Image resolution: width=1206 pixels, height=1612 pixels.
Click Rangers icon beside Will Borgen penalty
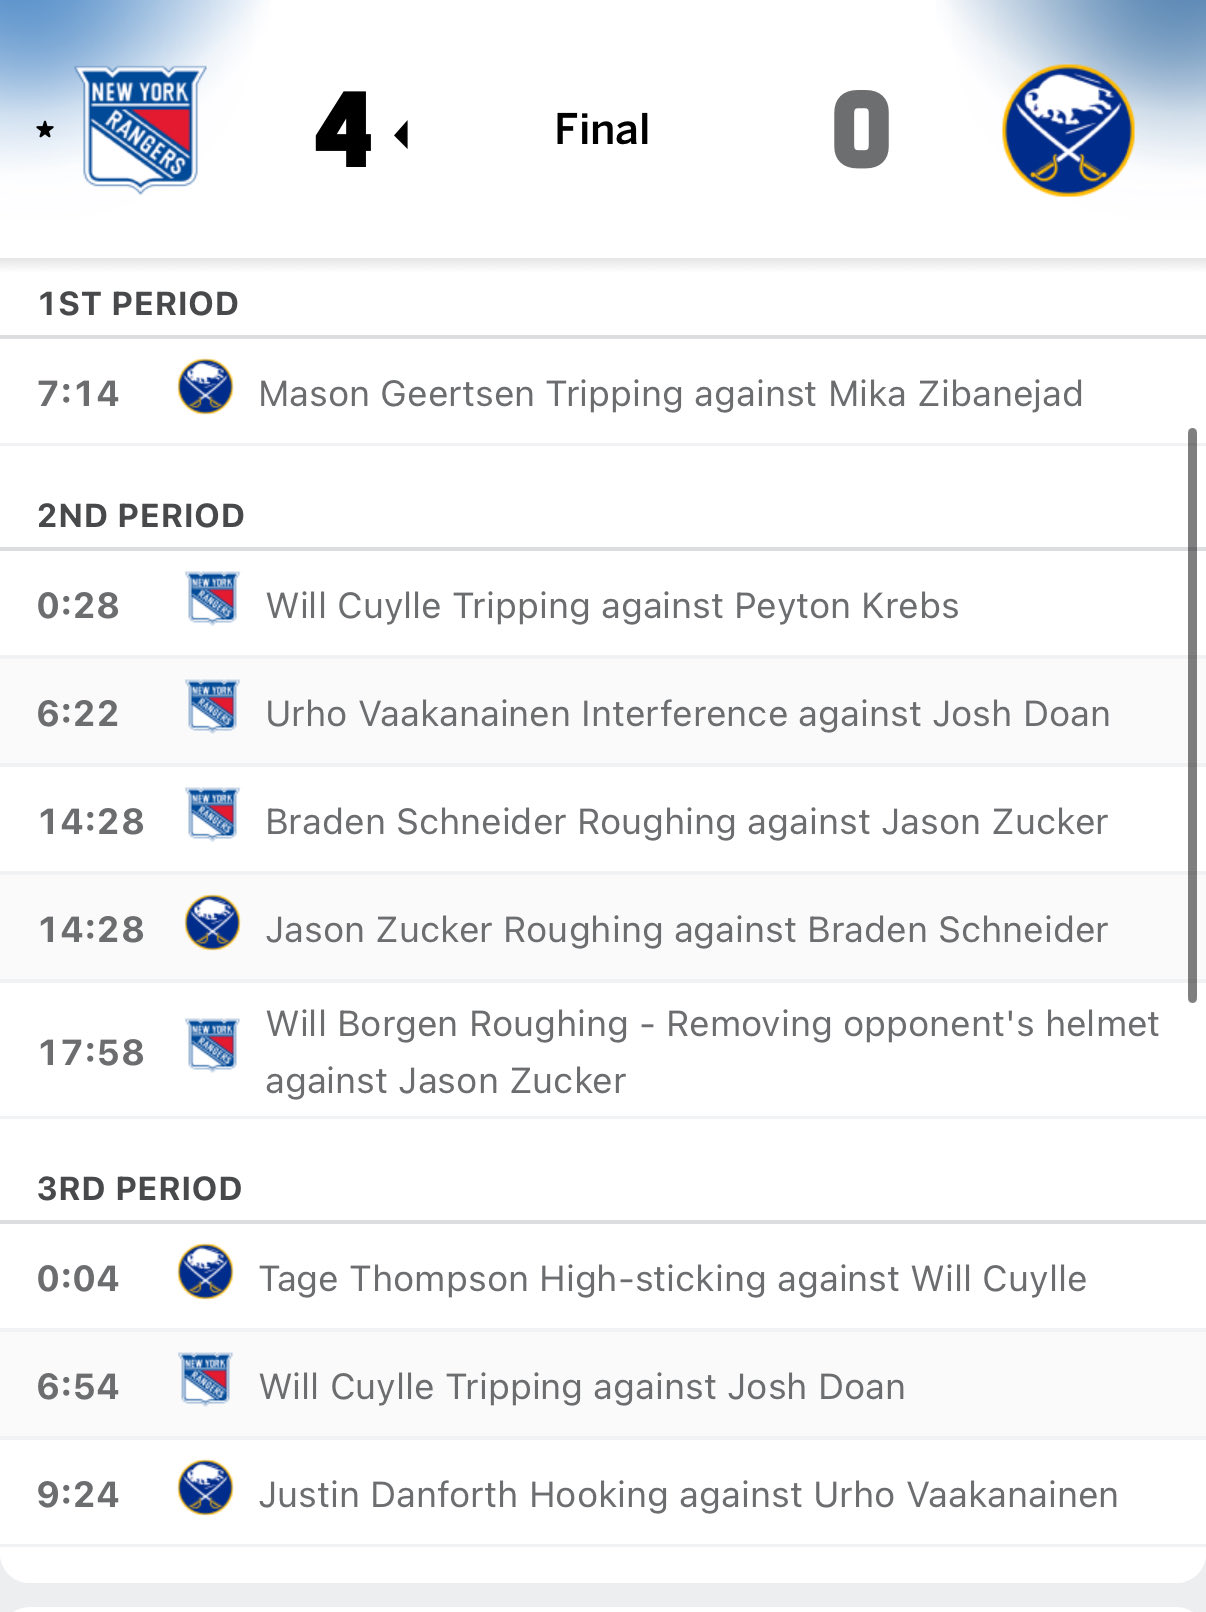click(x=212, y=1045)
